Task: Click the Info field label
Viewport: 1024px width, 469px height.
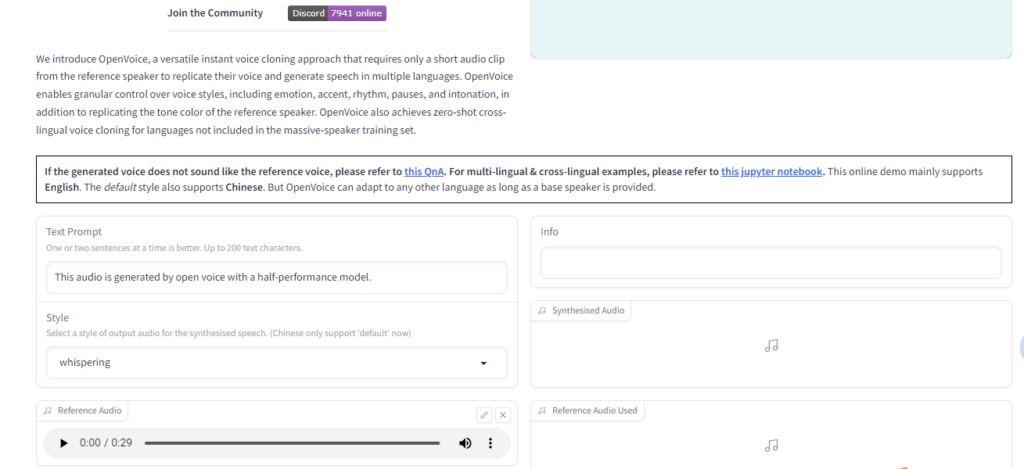Action: coord(549,232)
